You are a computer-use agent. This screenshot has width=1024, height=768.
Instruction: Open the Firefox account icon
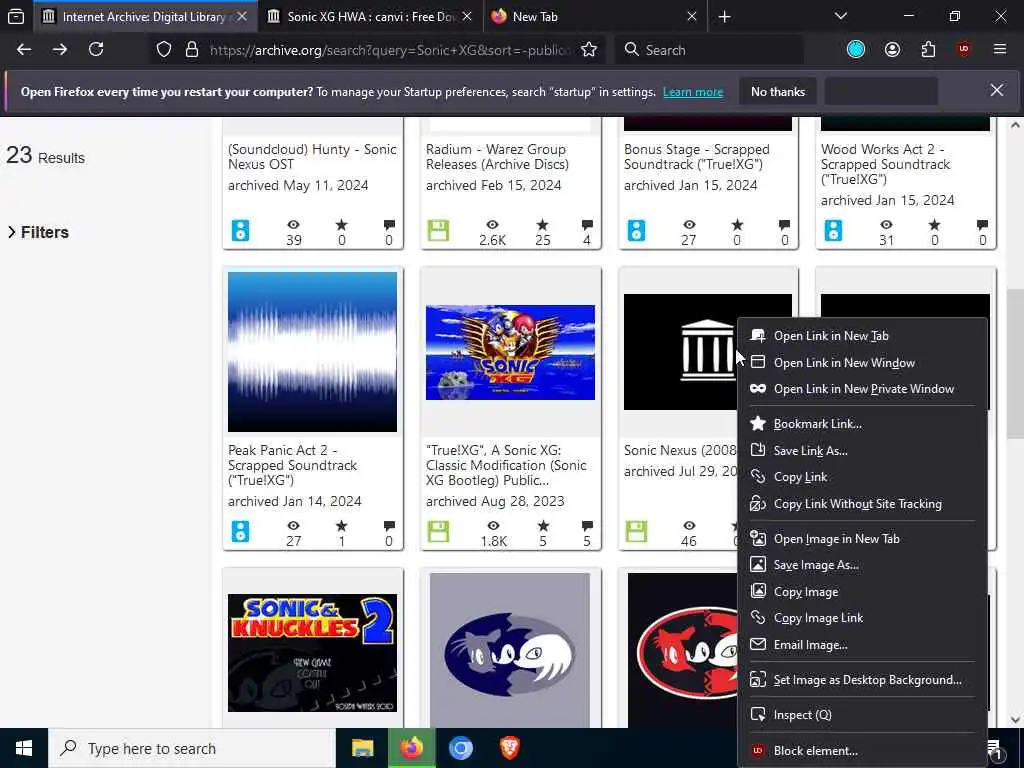pyautogui.click(x=892, y=50)
